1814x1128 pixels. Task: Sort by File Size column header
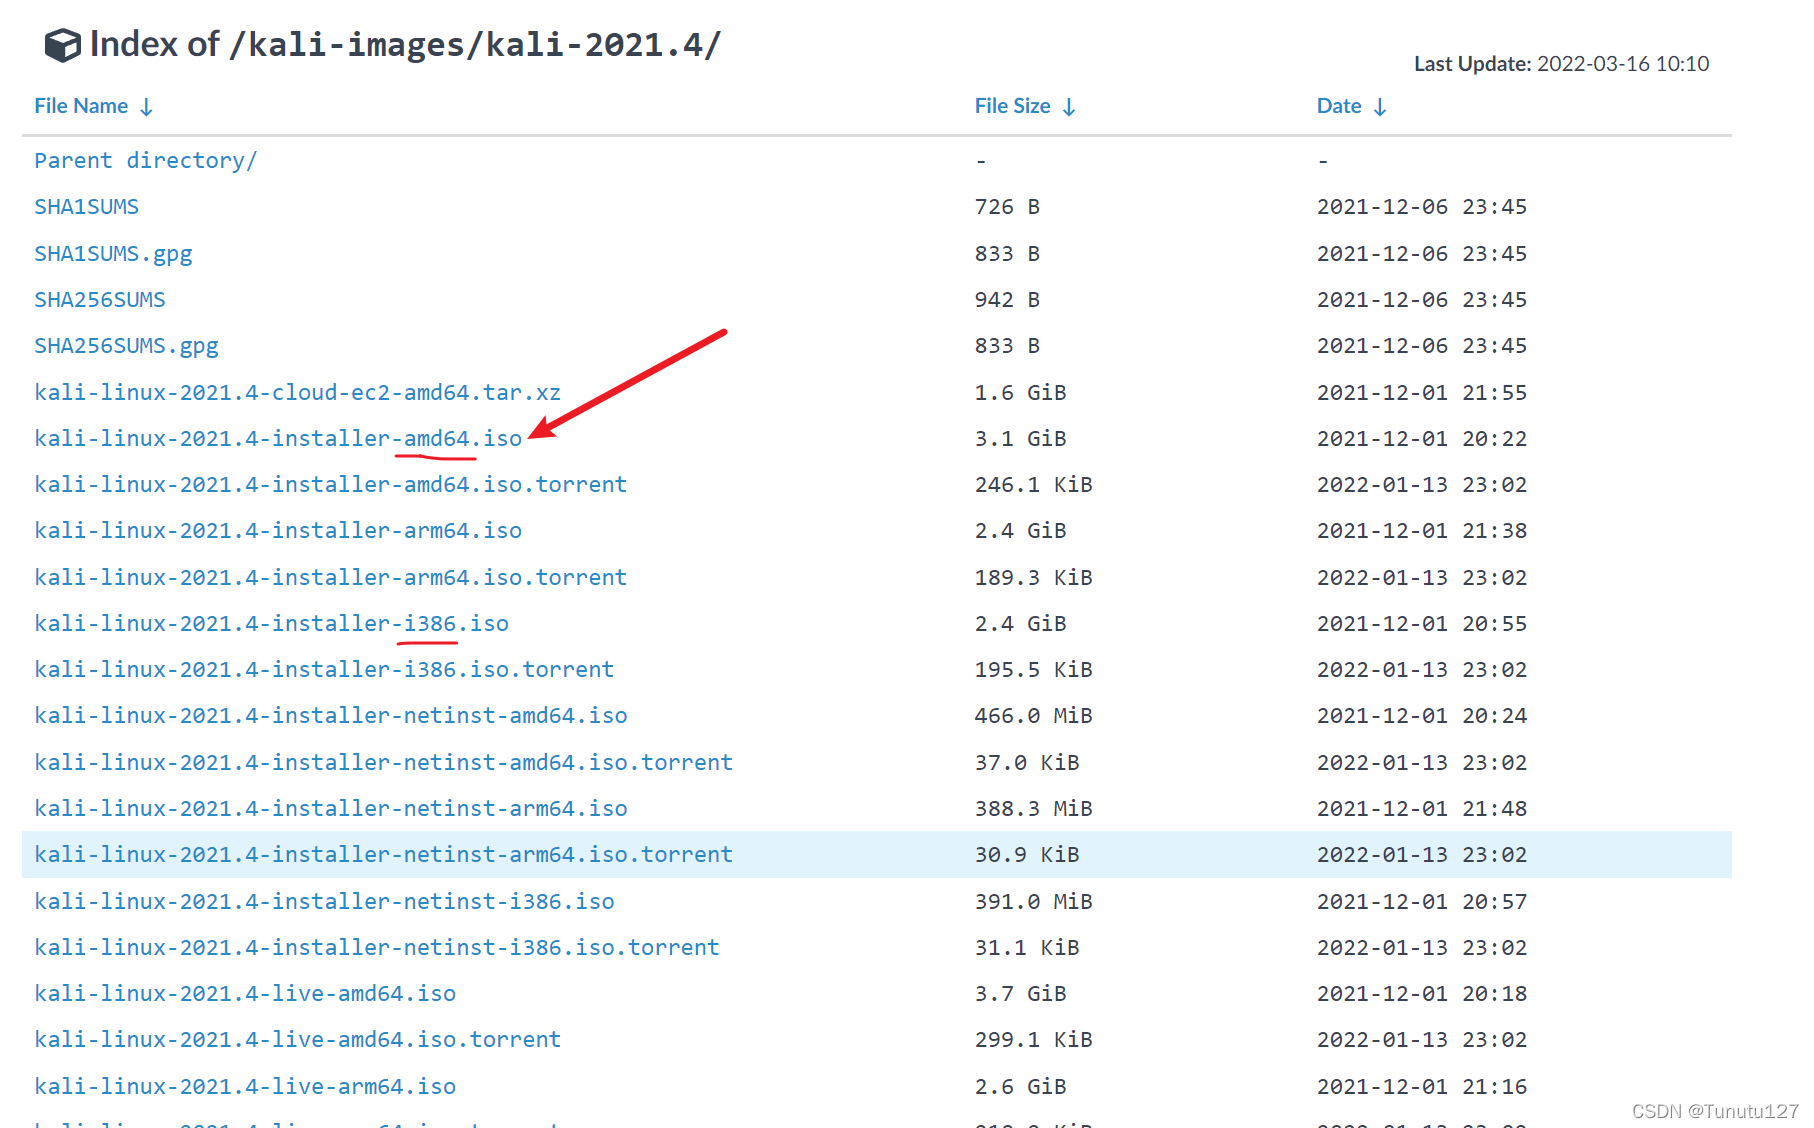(1012, 106)
